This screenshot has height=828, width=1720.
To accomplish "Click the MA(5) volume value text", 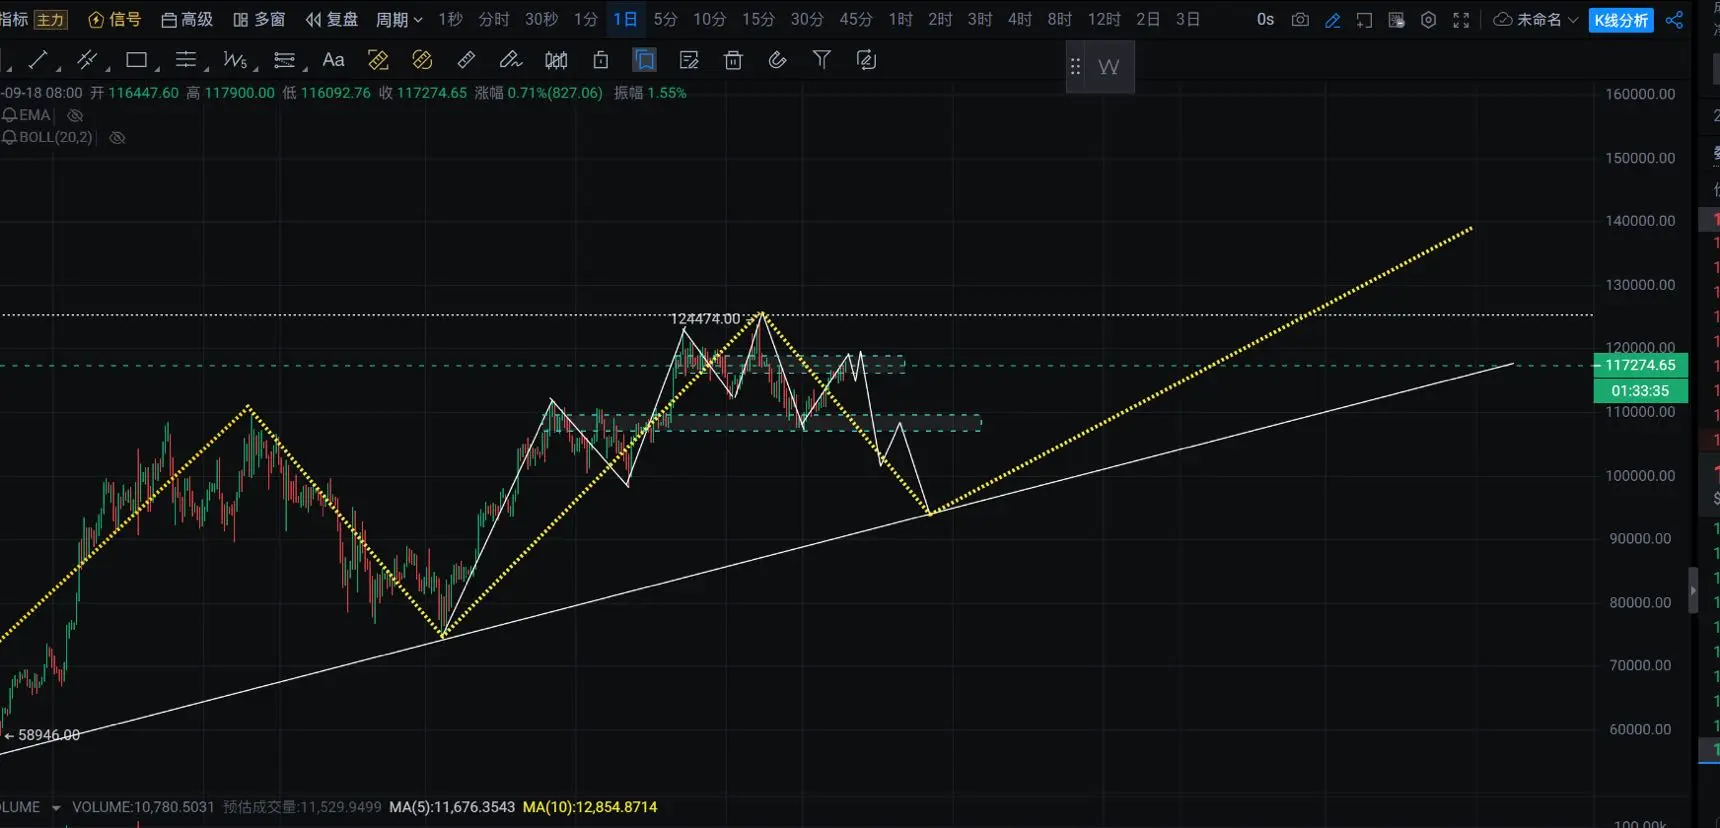I will 452,807.
